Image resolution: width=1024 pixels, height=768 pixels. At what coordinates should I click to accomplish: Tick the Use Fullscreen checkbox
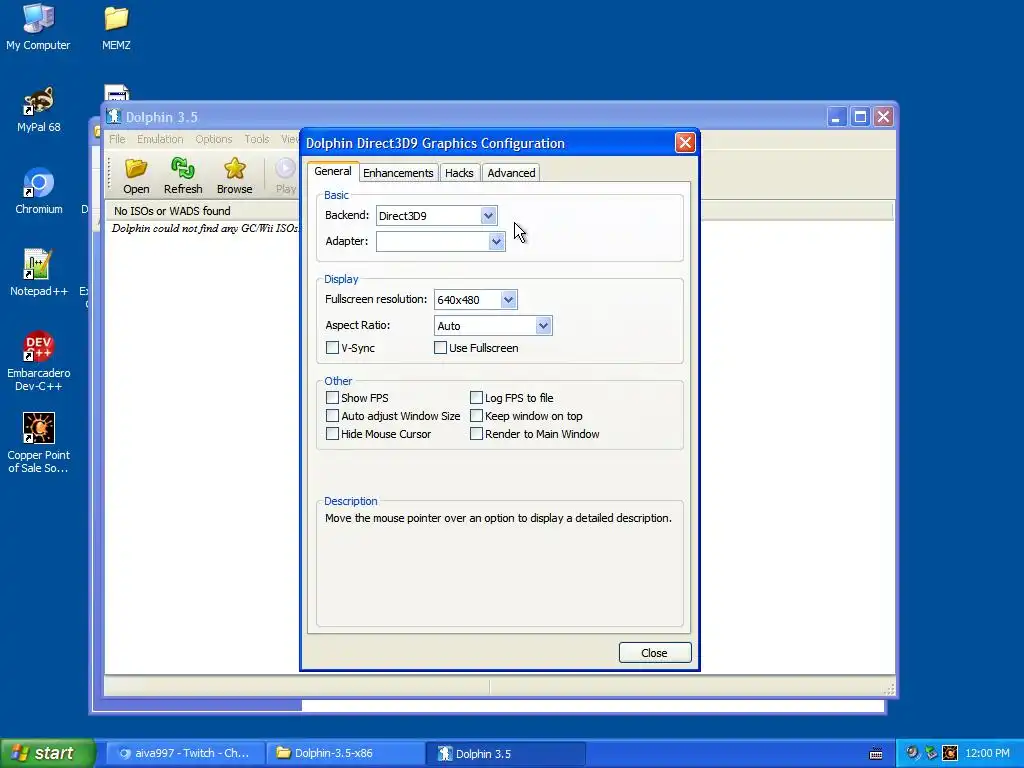[440, 347]
